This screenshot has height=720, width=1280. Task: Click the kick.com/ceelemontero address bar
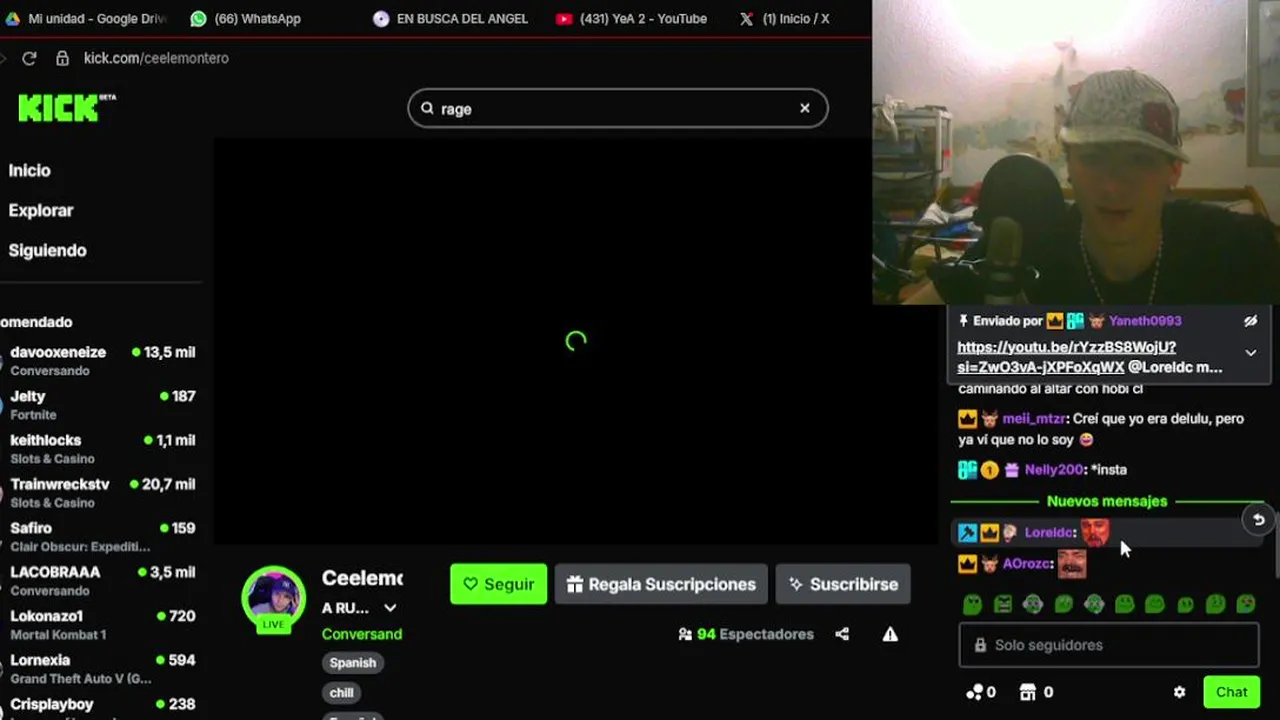click(156, 58)
